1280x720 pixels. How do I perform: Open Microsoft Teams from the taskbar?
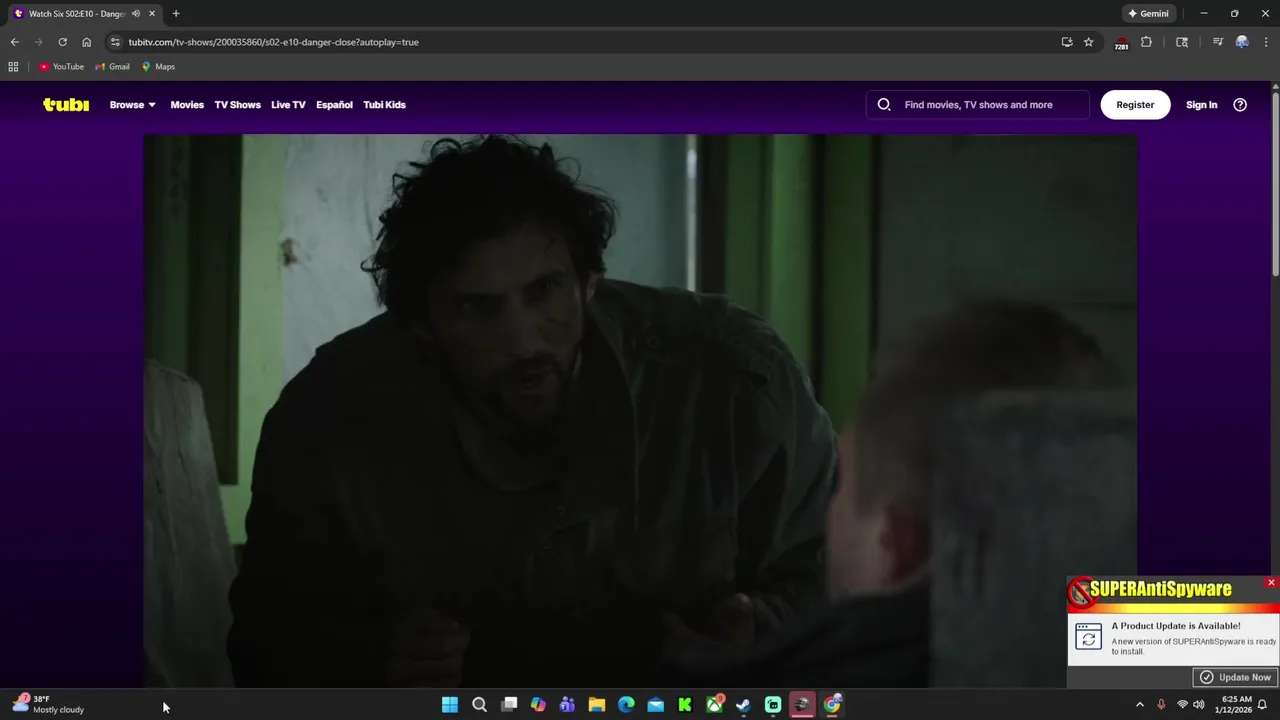(x=567, y=705)
